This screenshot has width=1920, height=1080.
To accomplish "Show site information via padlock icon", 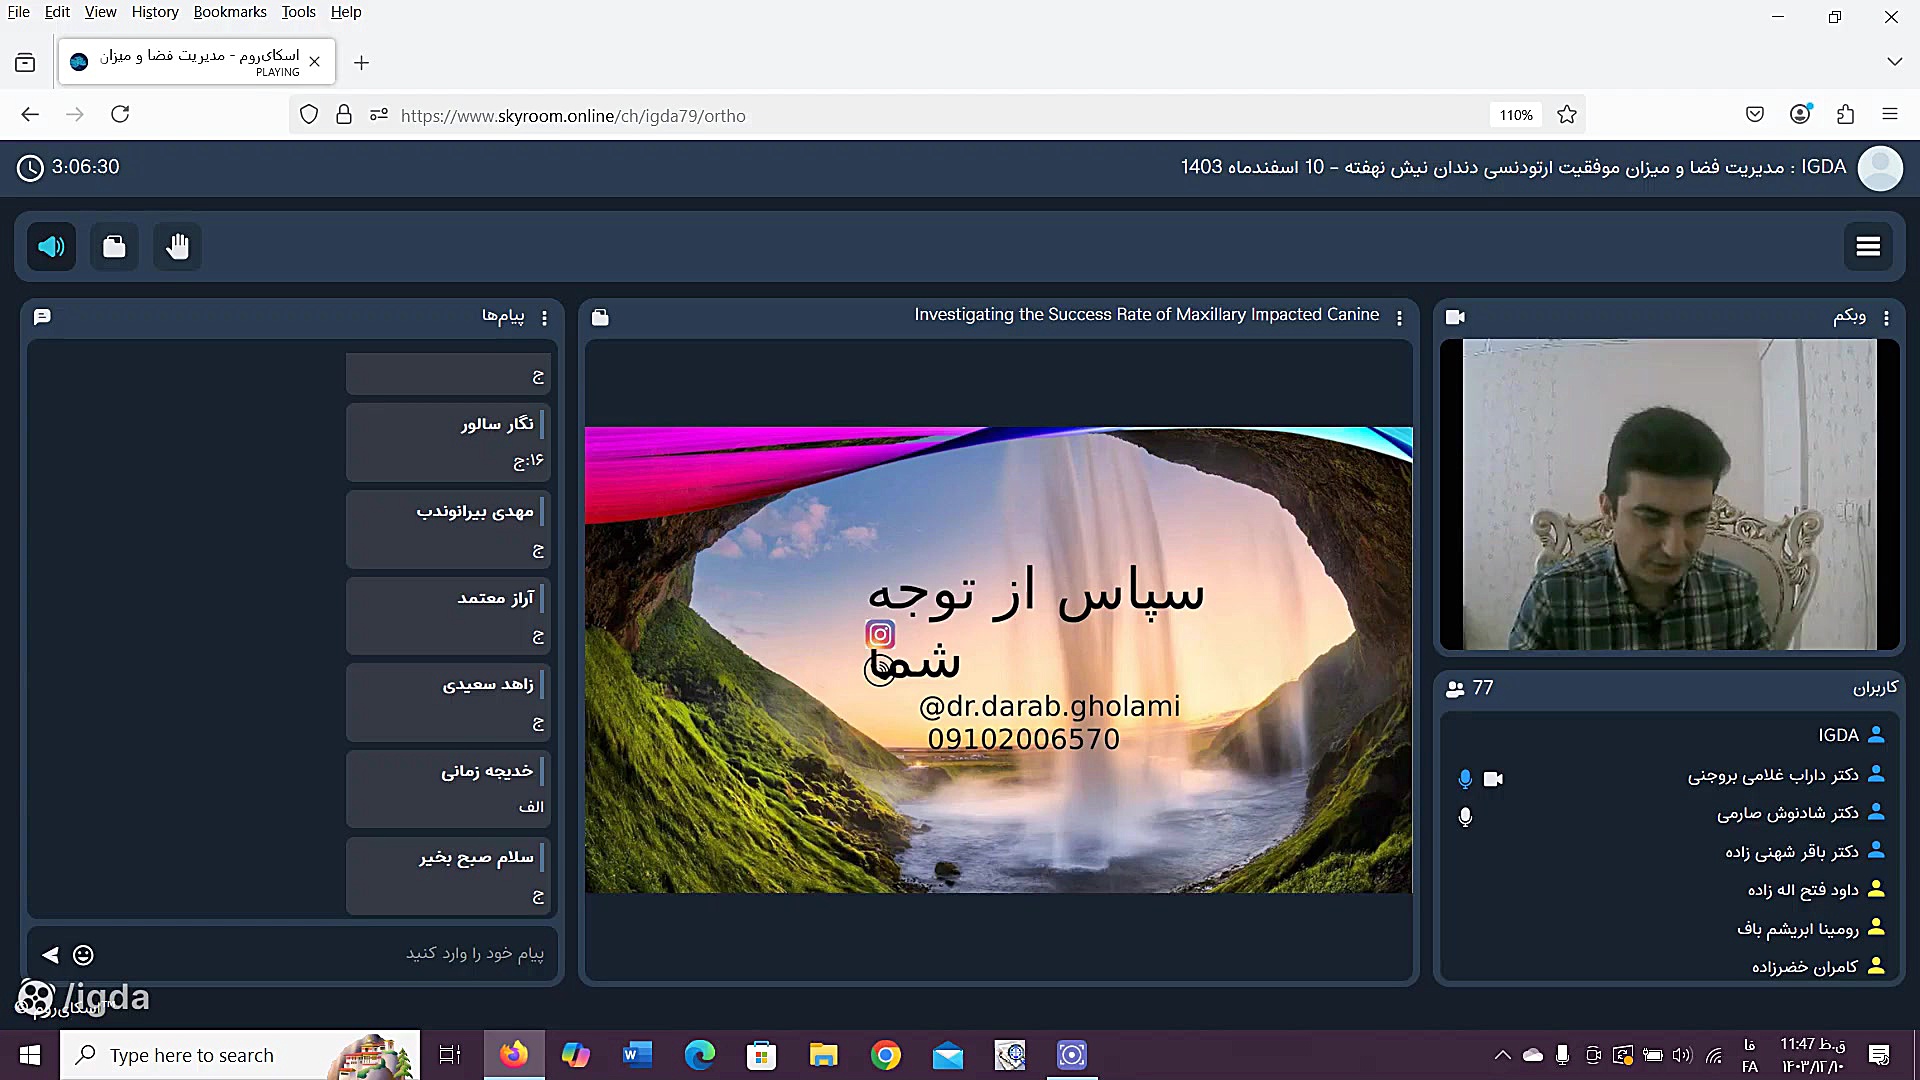I will tap(344, 115).
